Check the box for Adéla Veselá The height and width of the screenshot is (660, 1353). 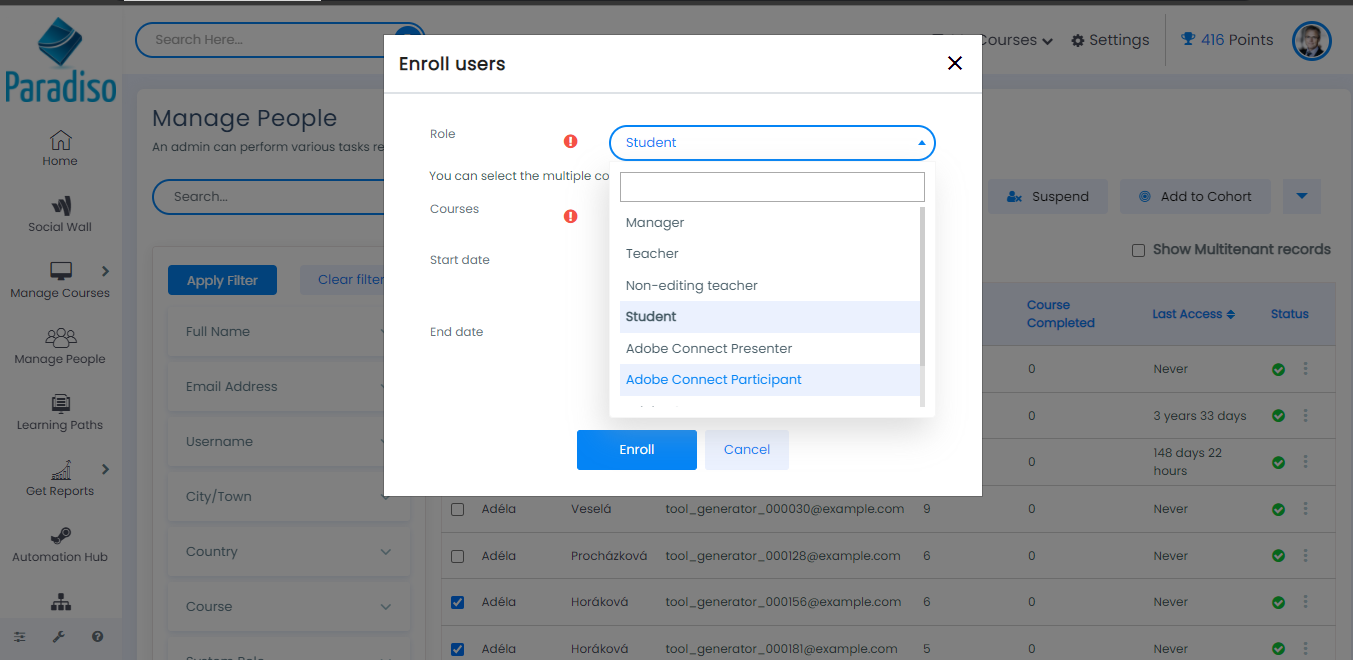click(458, 509)
